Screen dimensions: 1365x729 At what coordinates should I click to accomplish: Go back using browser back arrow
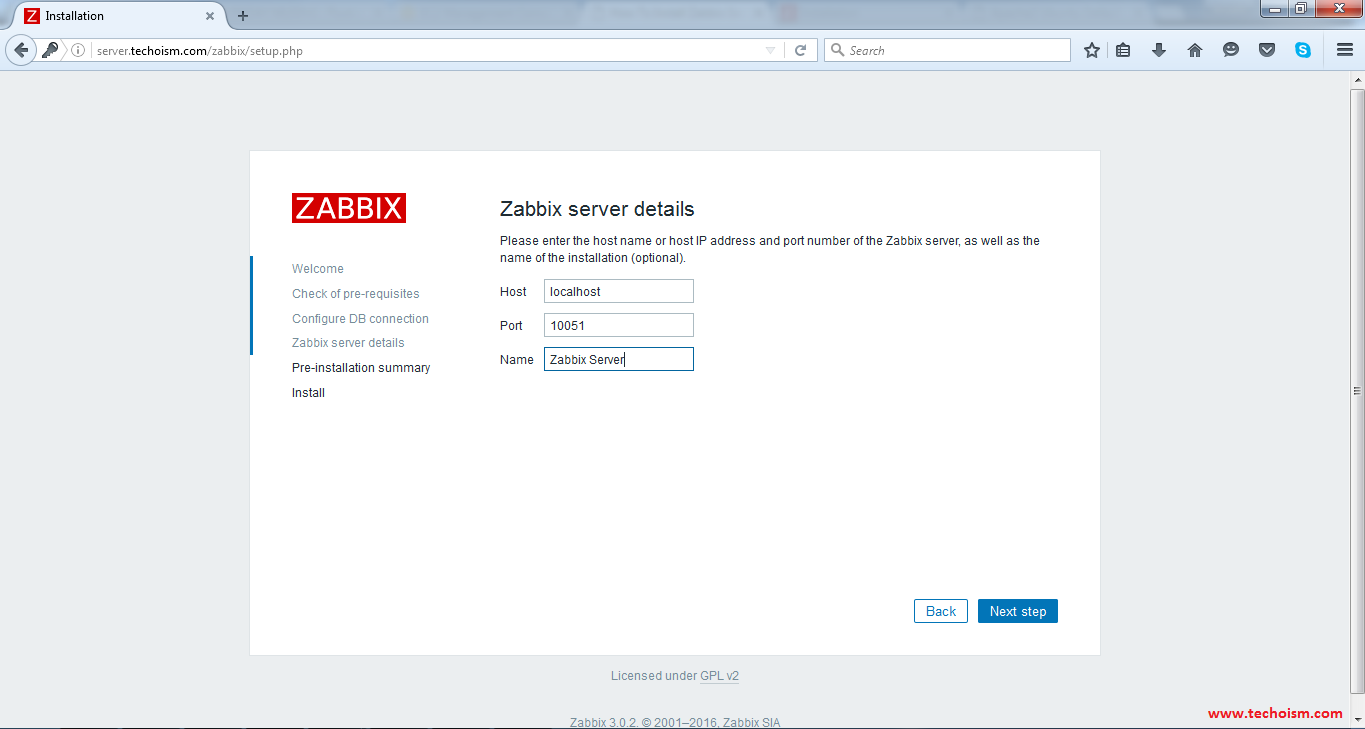click(x=21, y=50)
